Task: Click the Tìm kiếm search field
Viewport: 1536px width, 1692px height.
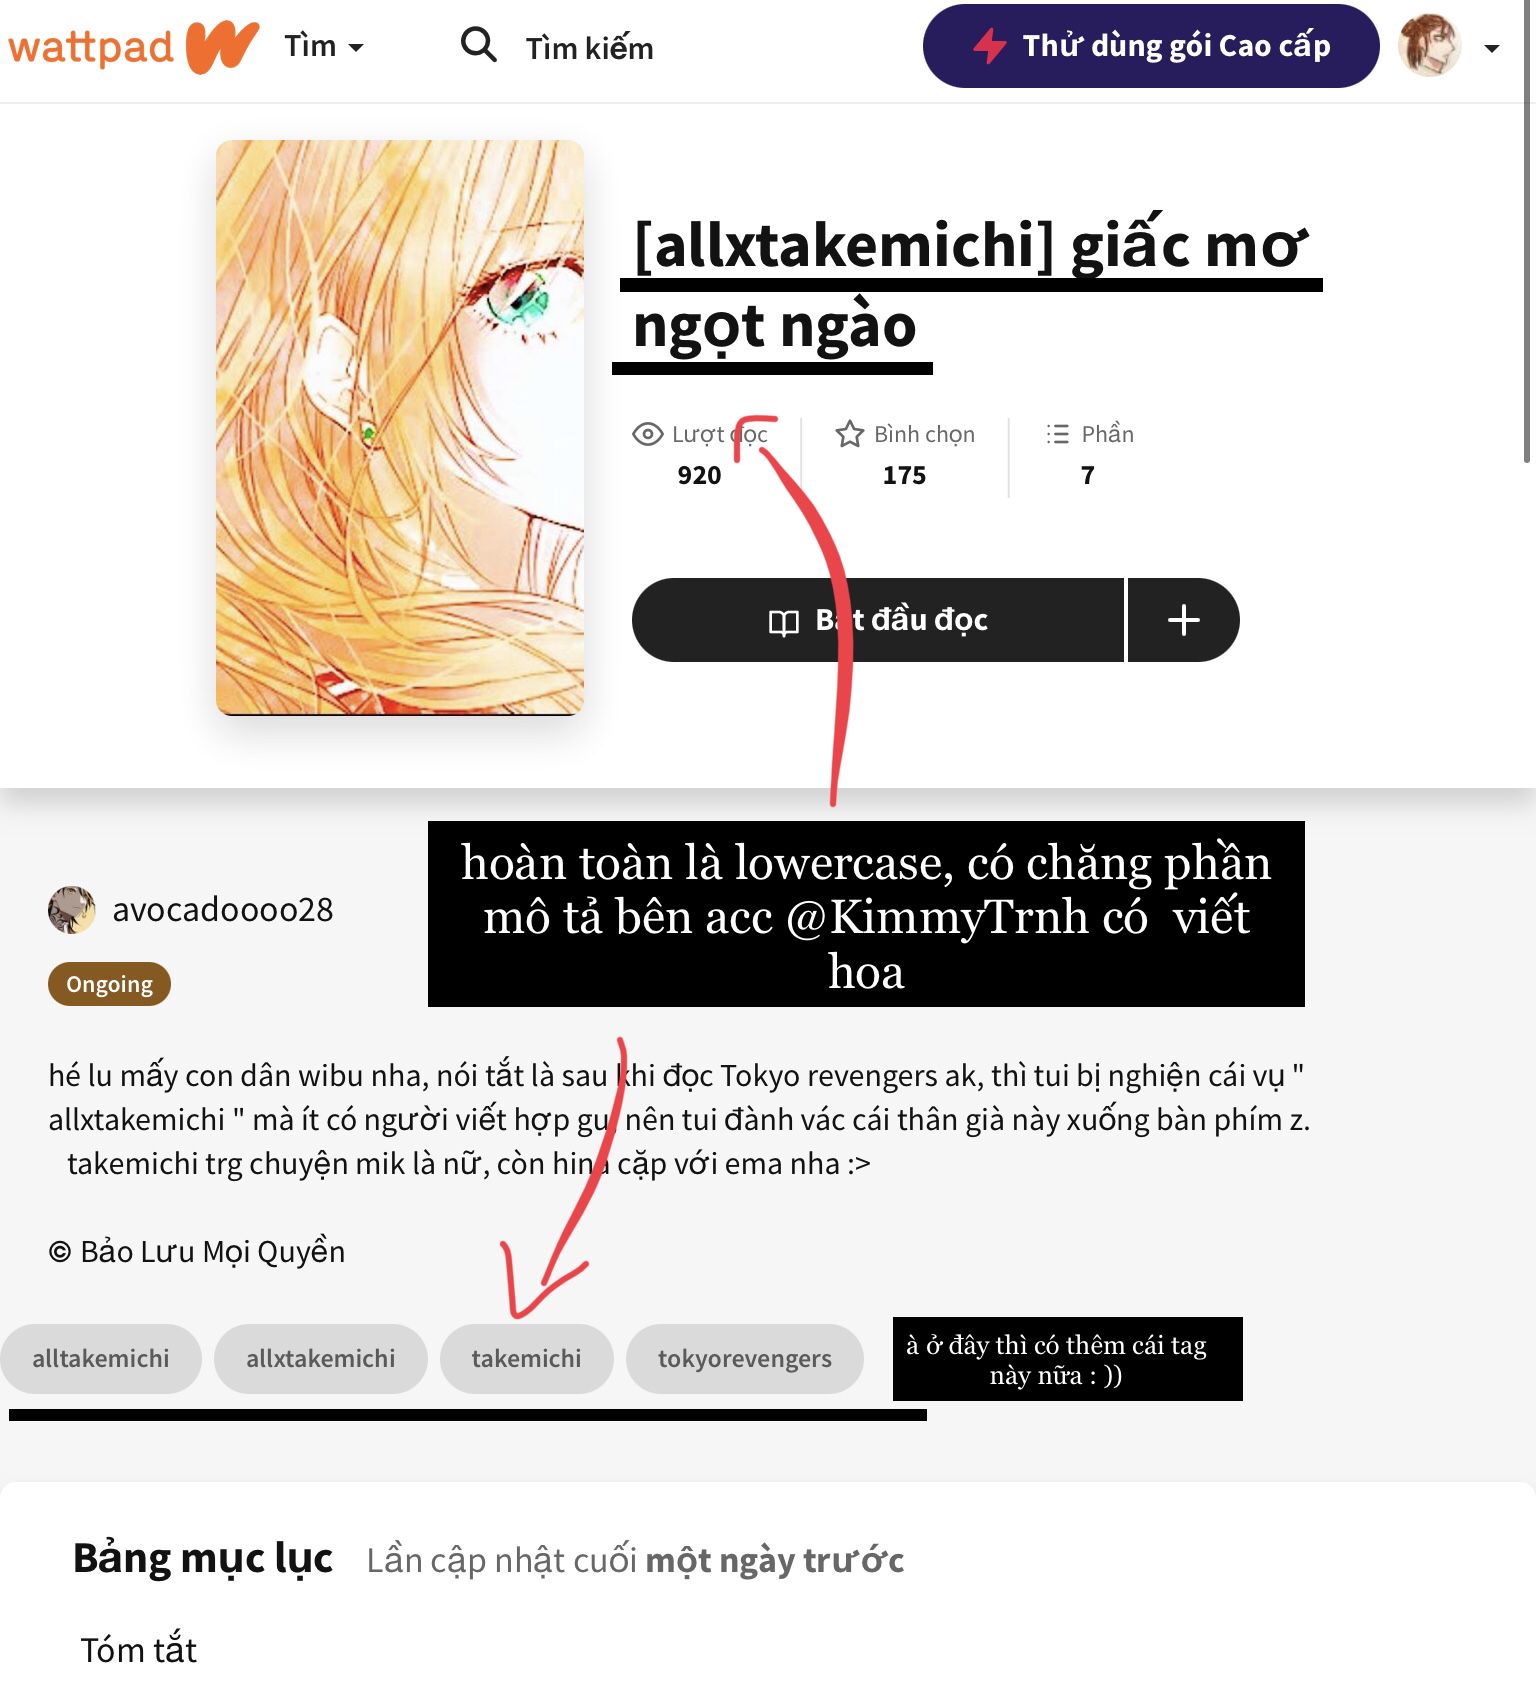Action: pyautogui.click(x=590, y=48)
